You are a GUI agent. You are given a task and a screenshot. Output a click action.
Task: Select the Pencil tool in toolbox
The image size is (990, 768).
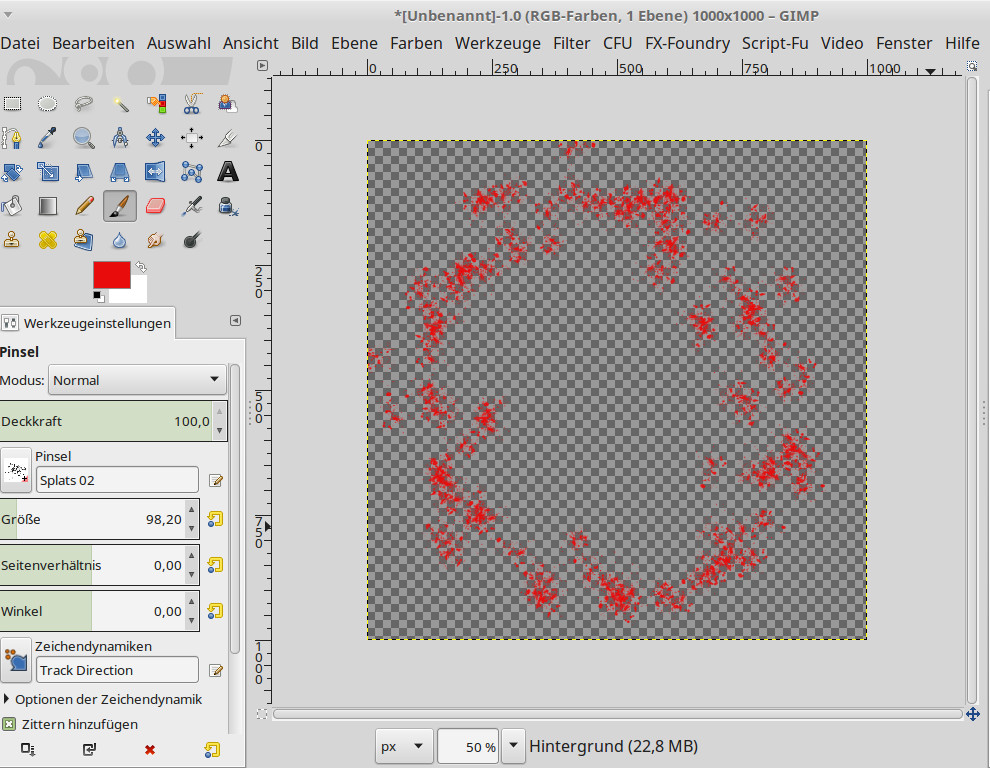(84, 206)
